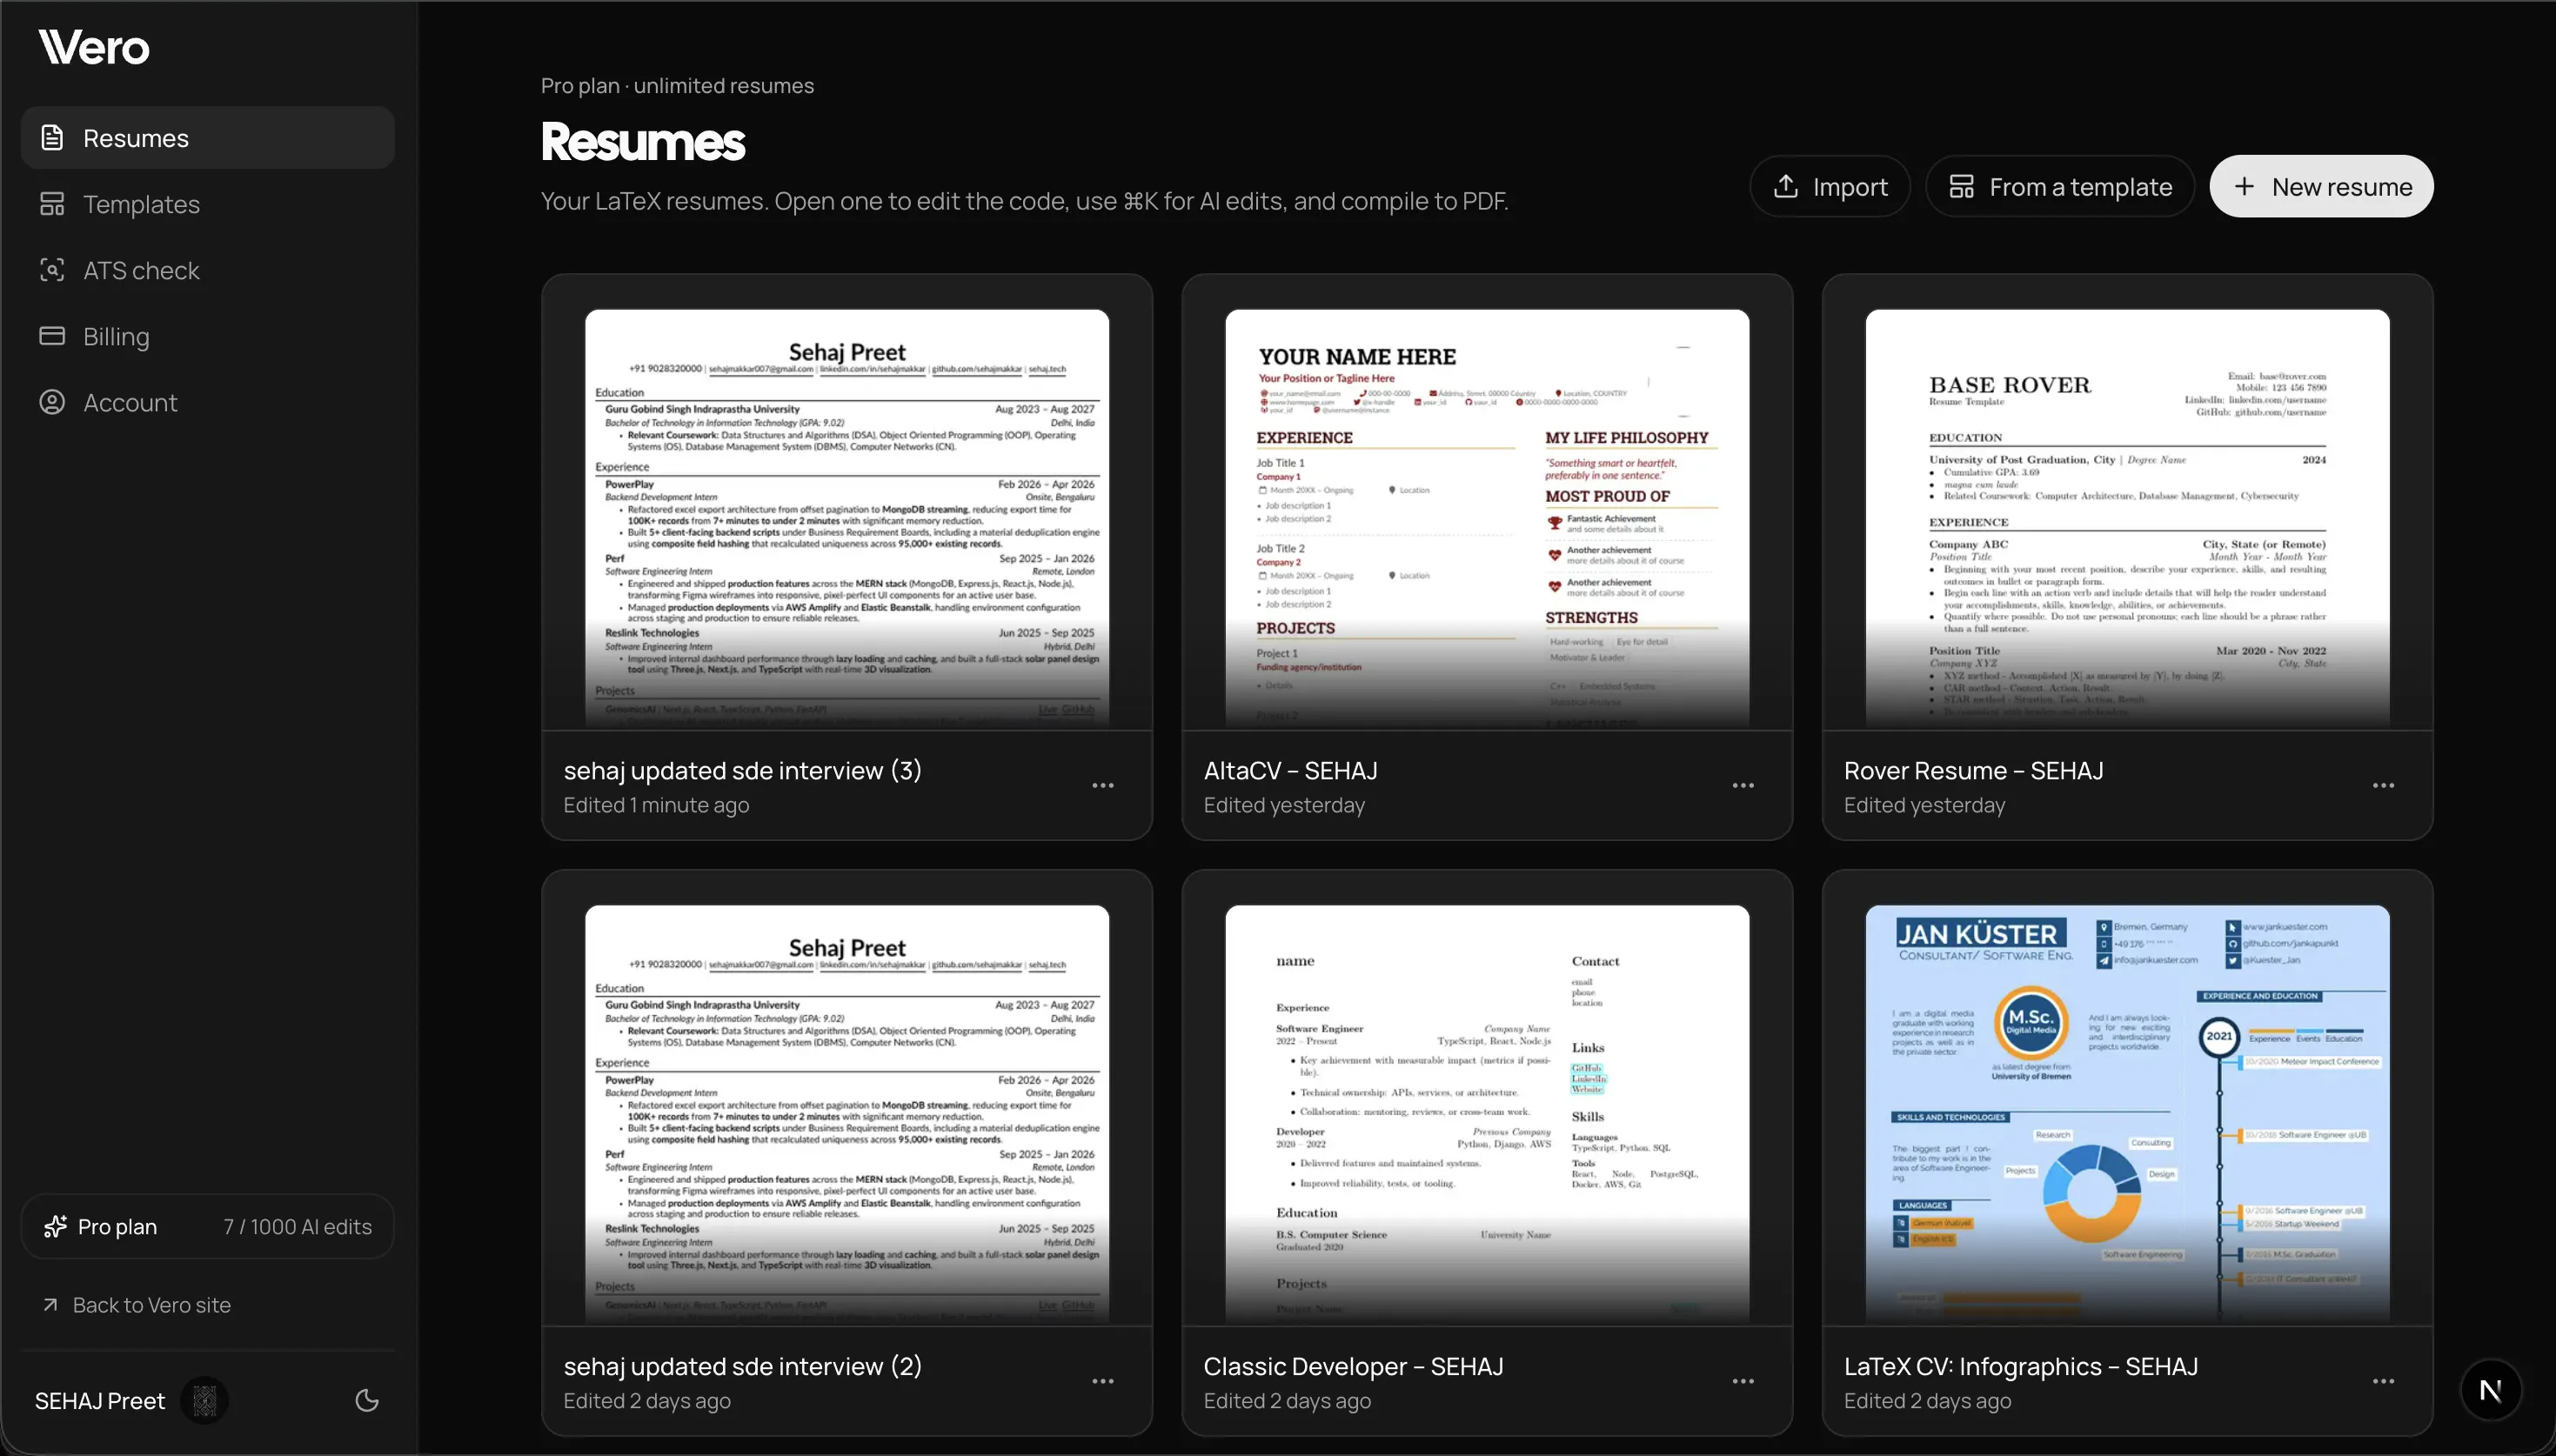Open the Jan Küster Infographics resume preview

2127,1114
